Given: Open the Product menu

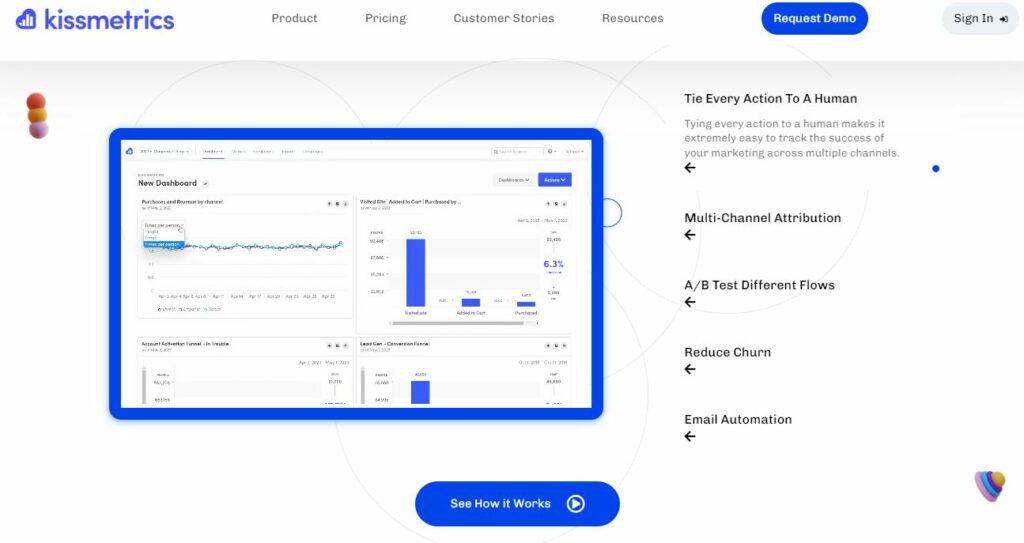Looking at the screenshot, I should tap(294, 18).
